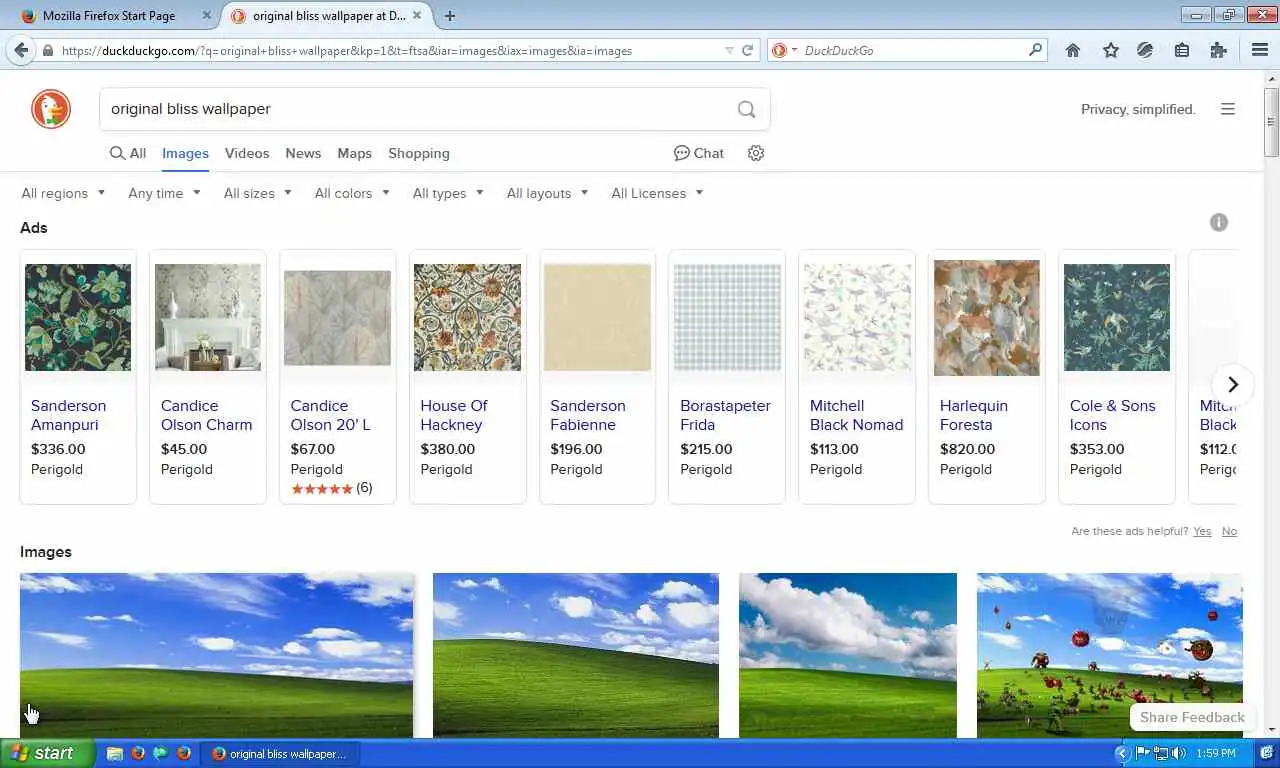
Task: Click the Cole & Sons Icons ad thumbnail
Action: coord(1116,318)
